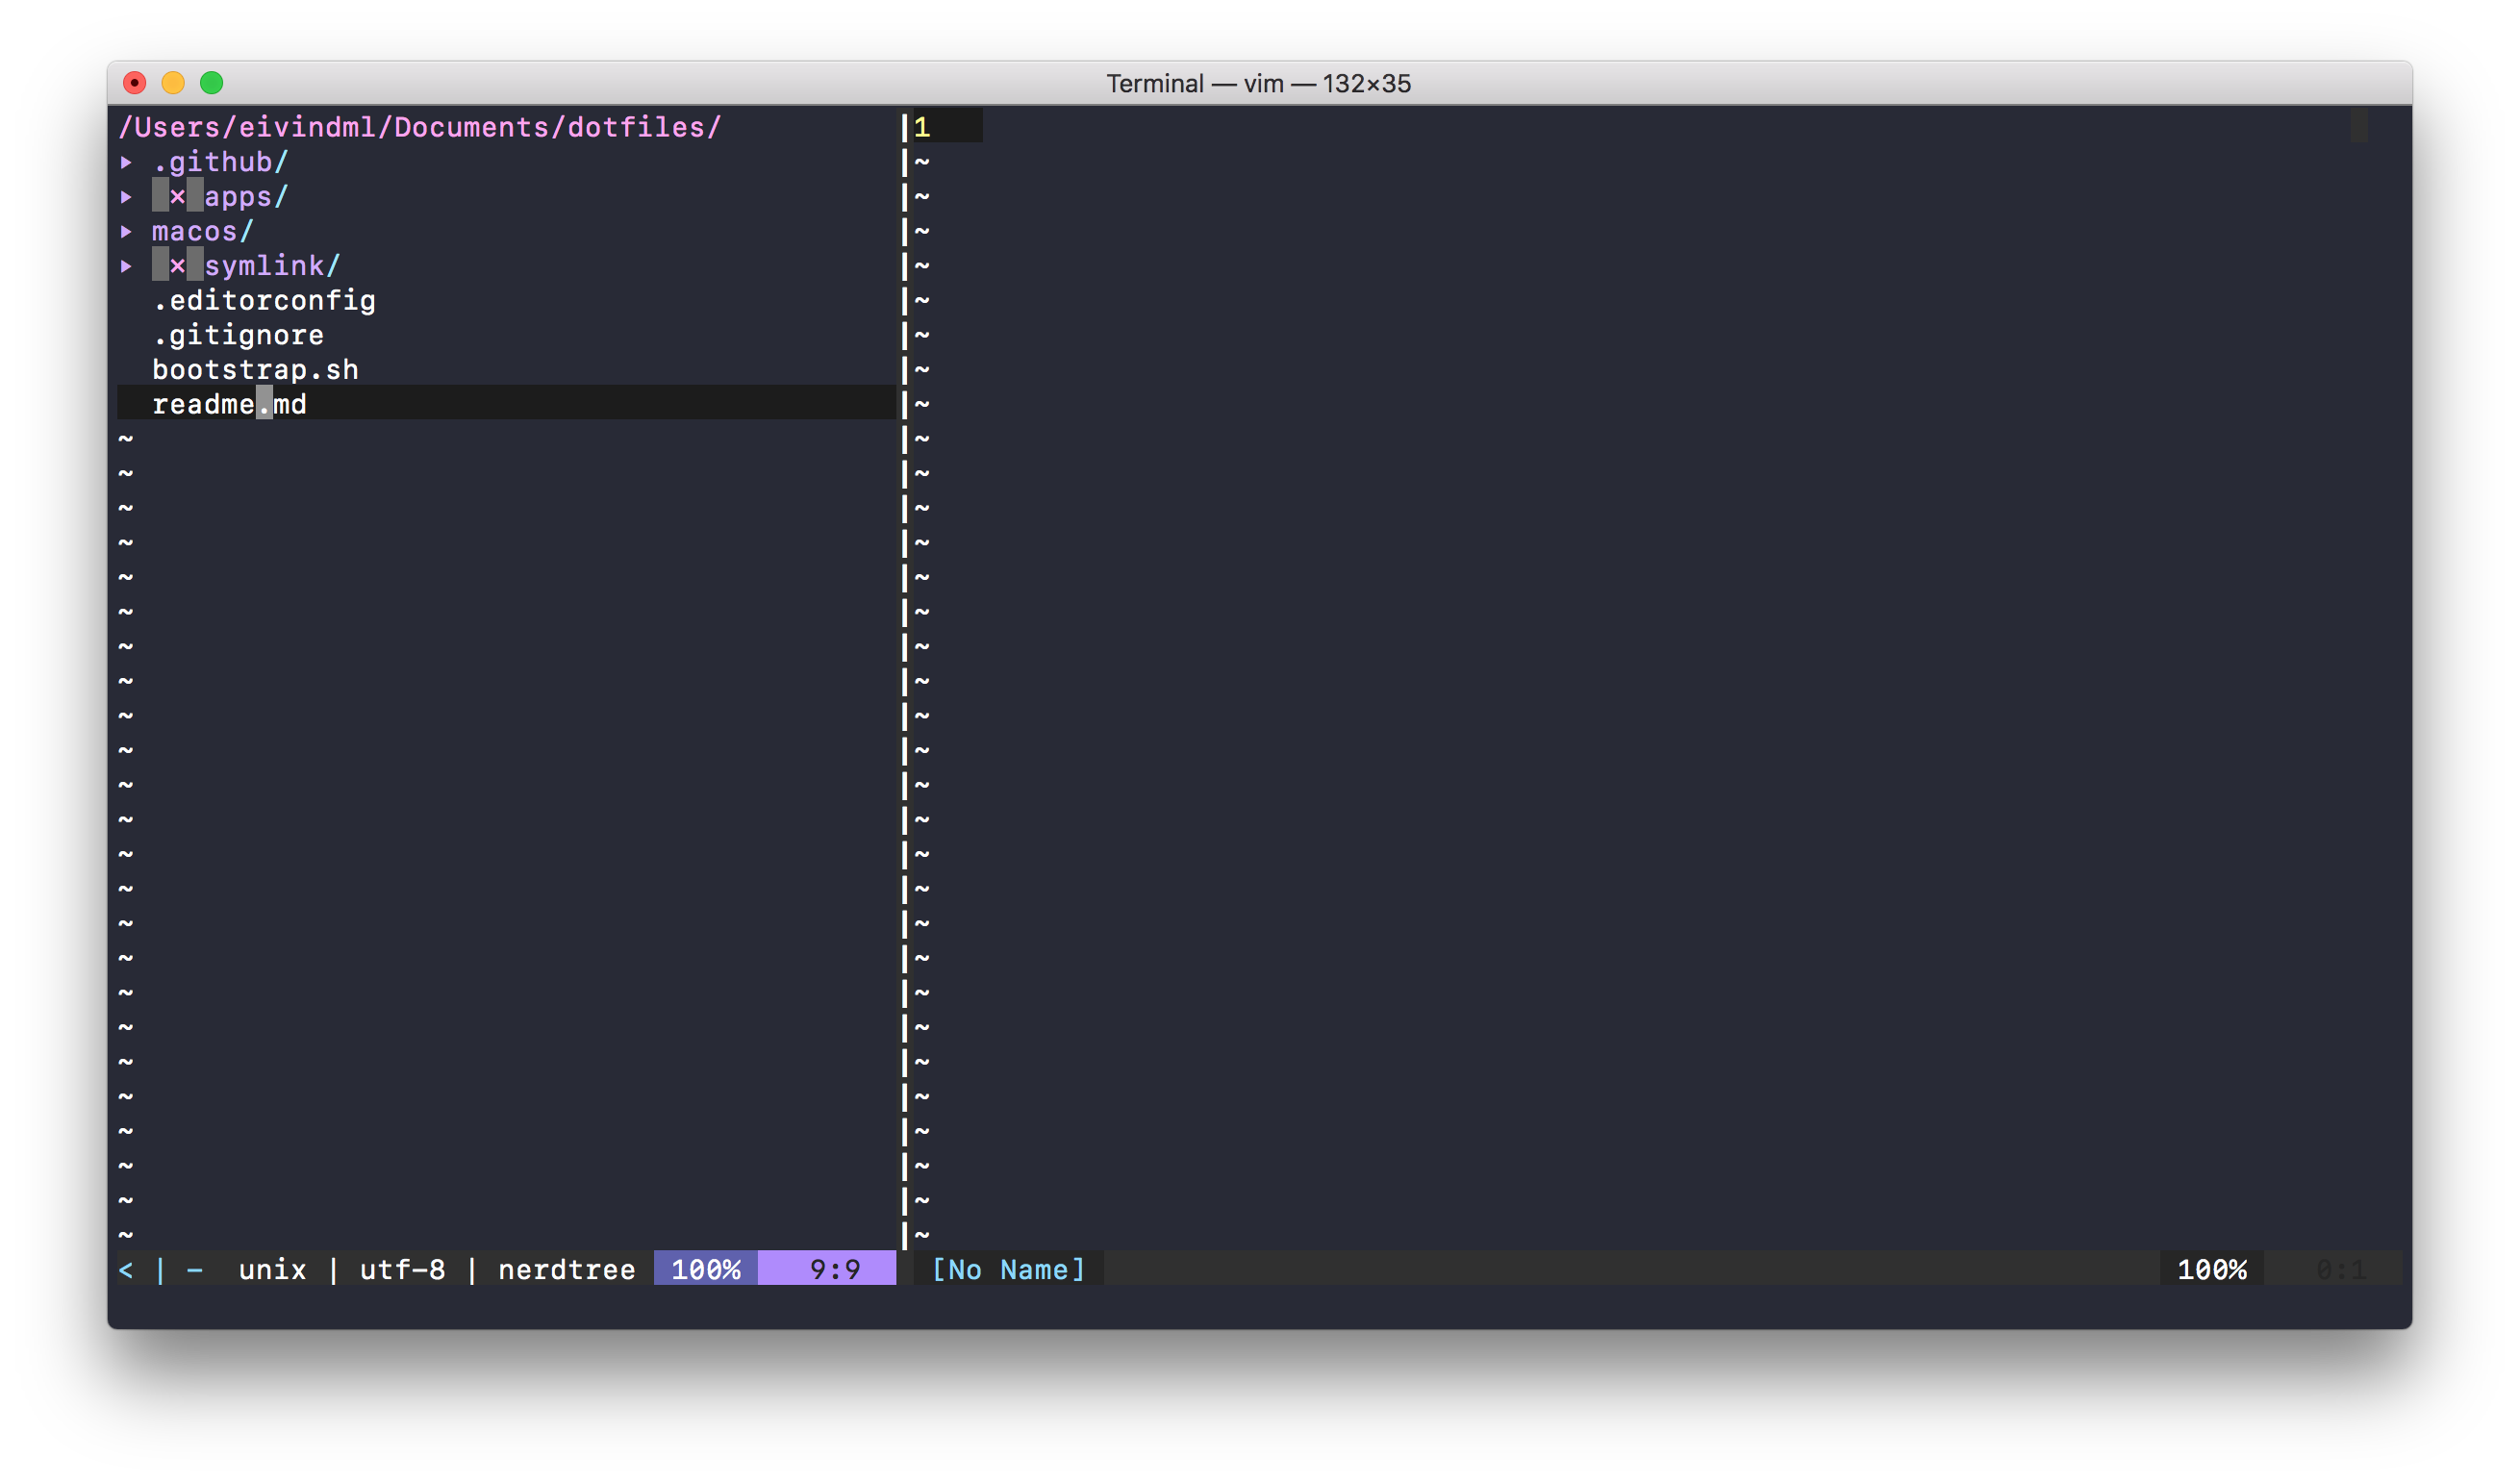Click the Terminal — vim — 132×35 title
Viewport: 2520px width, 1483px height.
1258,83
